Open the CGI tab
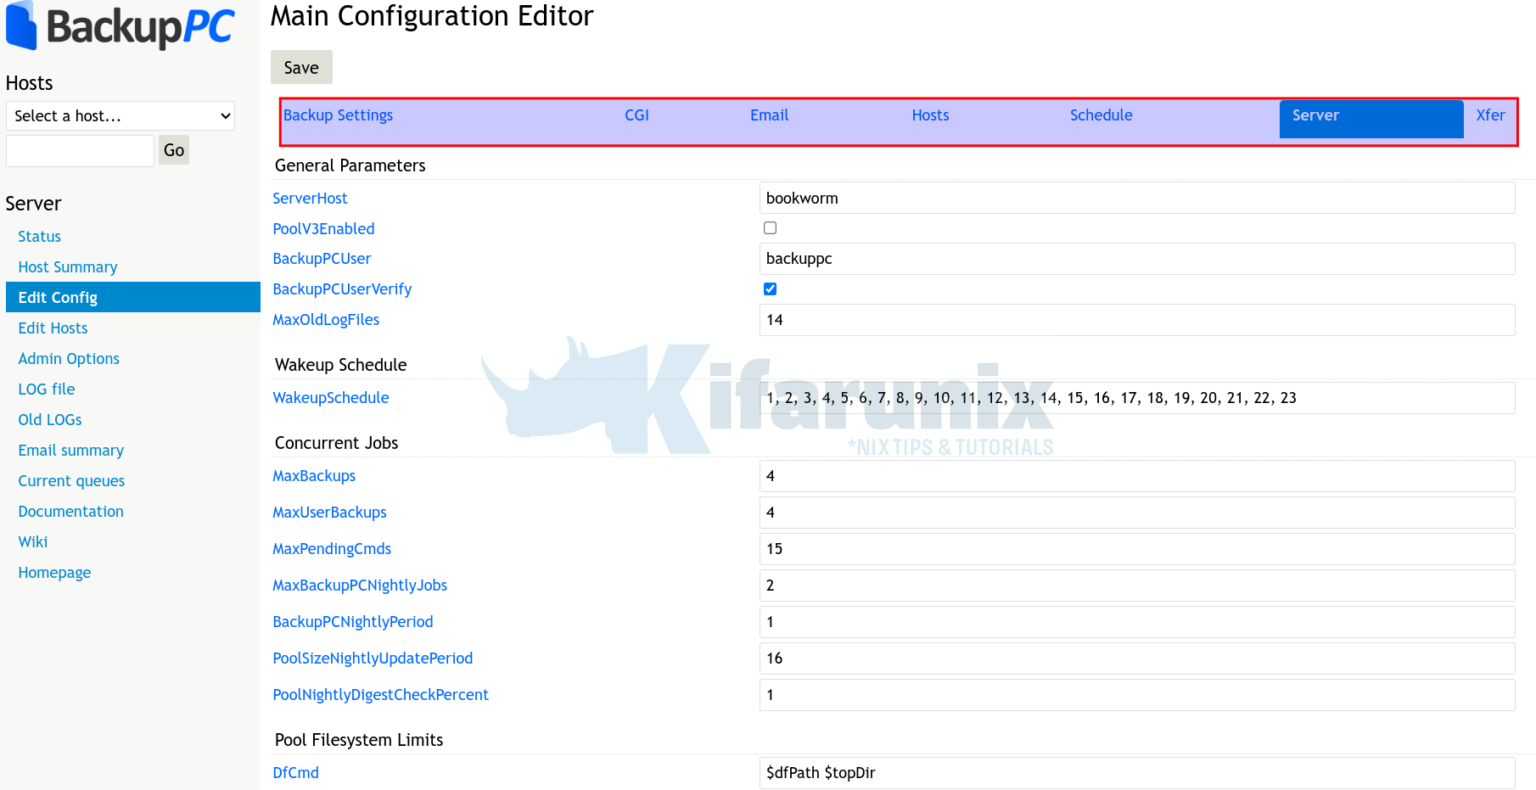This screenshot has width=1536, height=790. pos(637,115)
